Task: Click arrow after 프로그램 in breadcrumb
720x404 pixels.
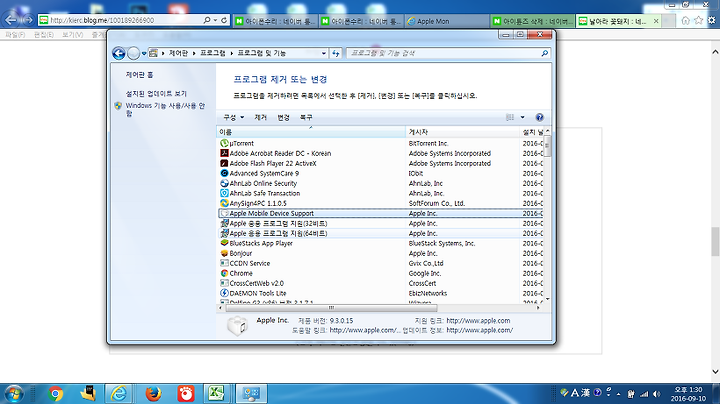Action: (231, 54)
